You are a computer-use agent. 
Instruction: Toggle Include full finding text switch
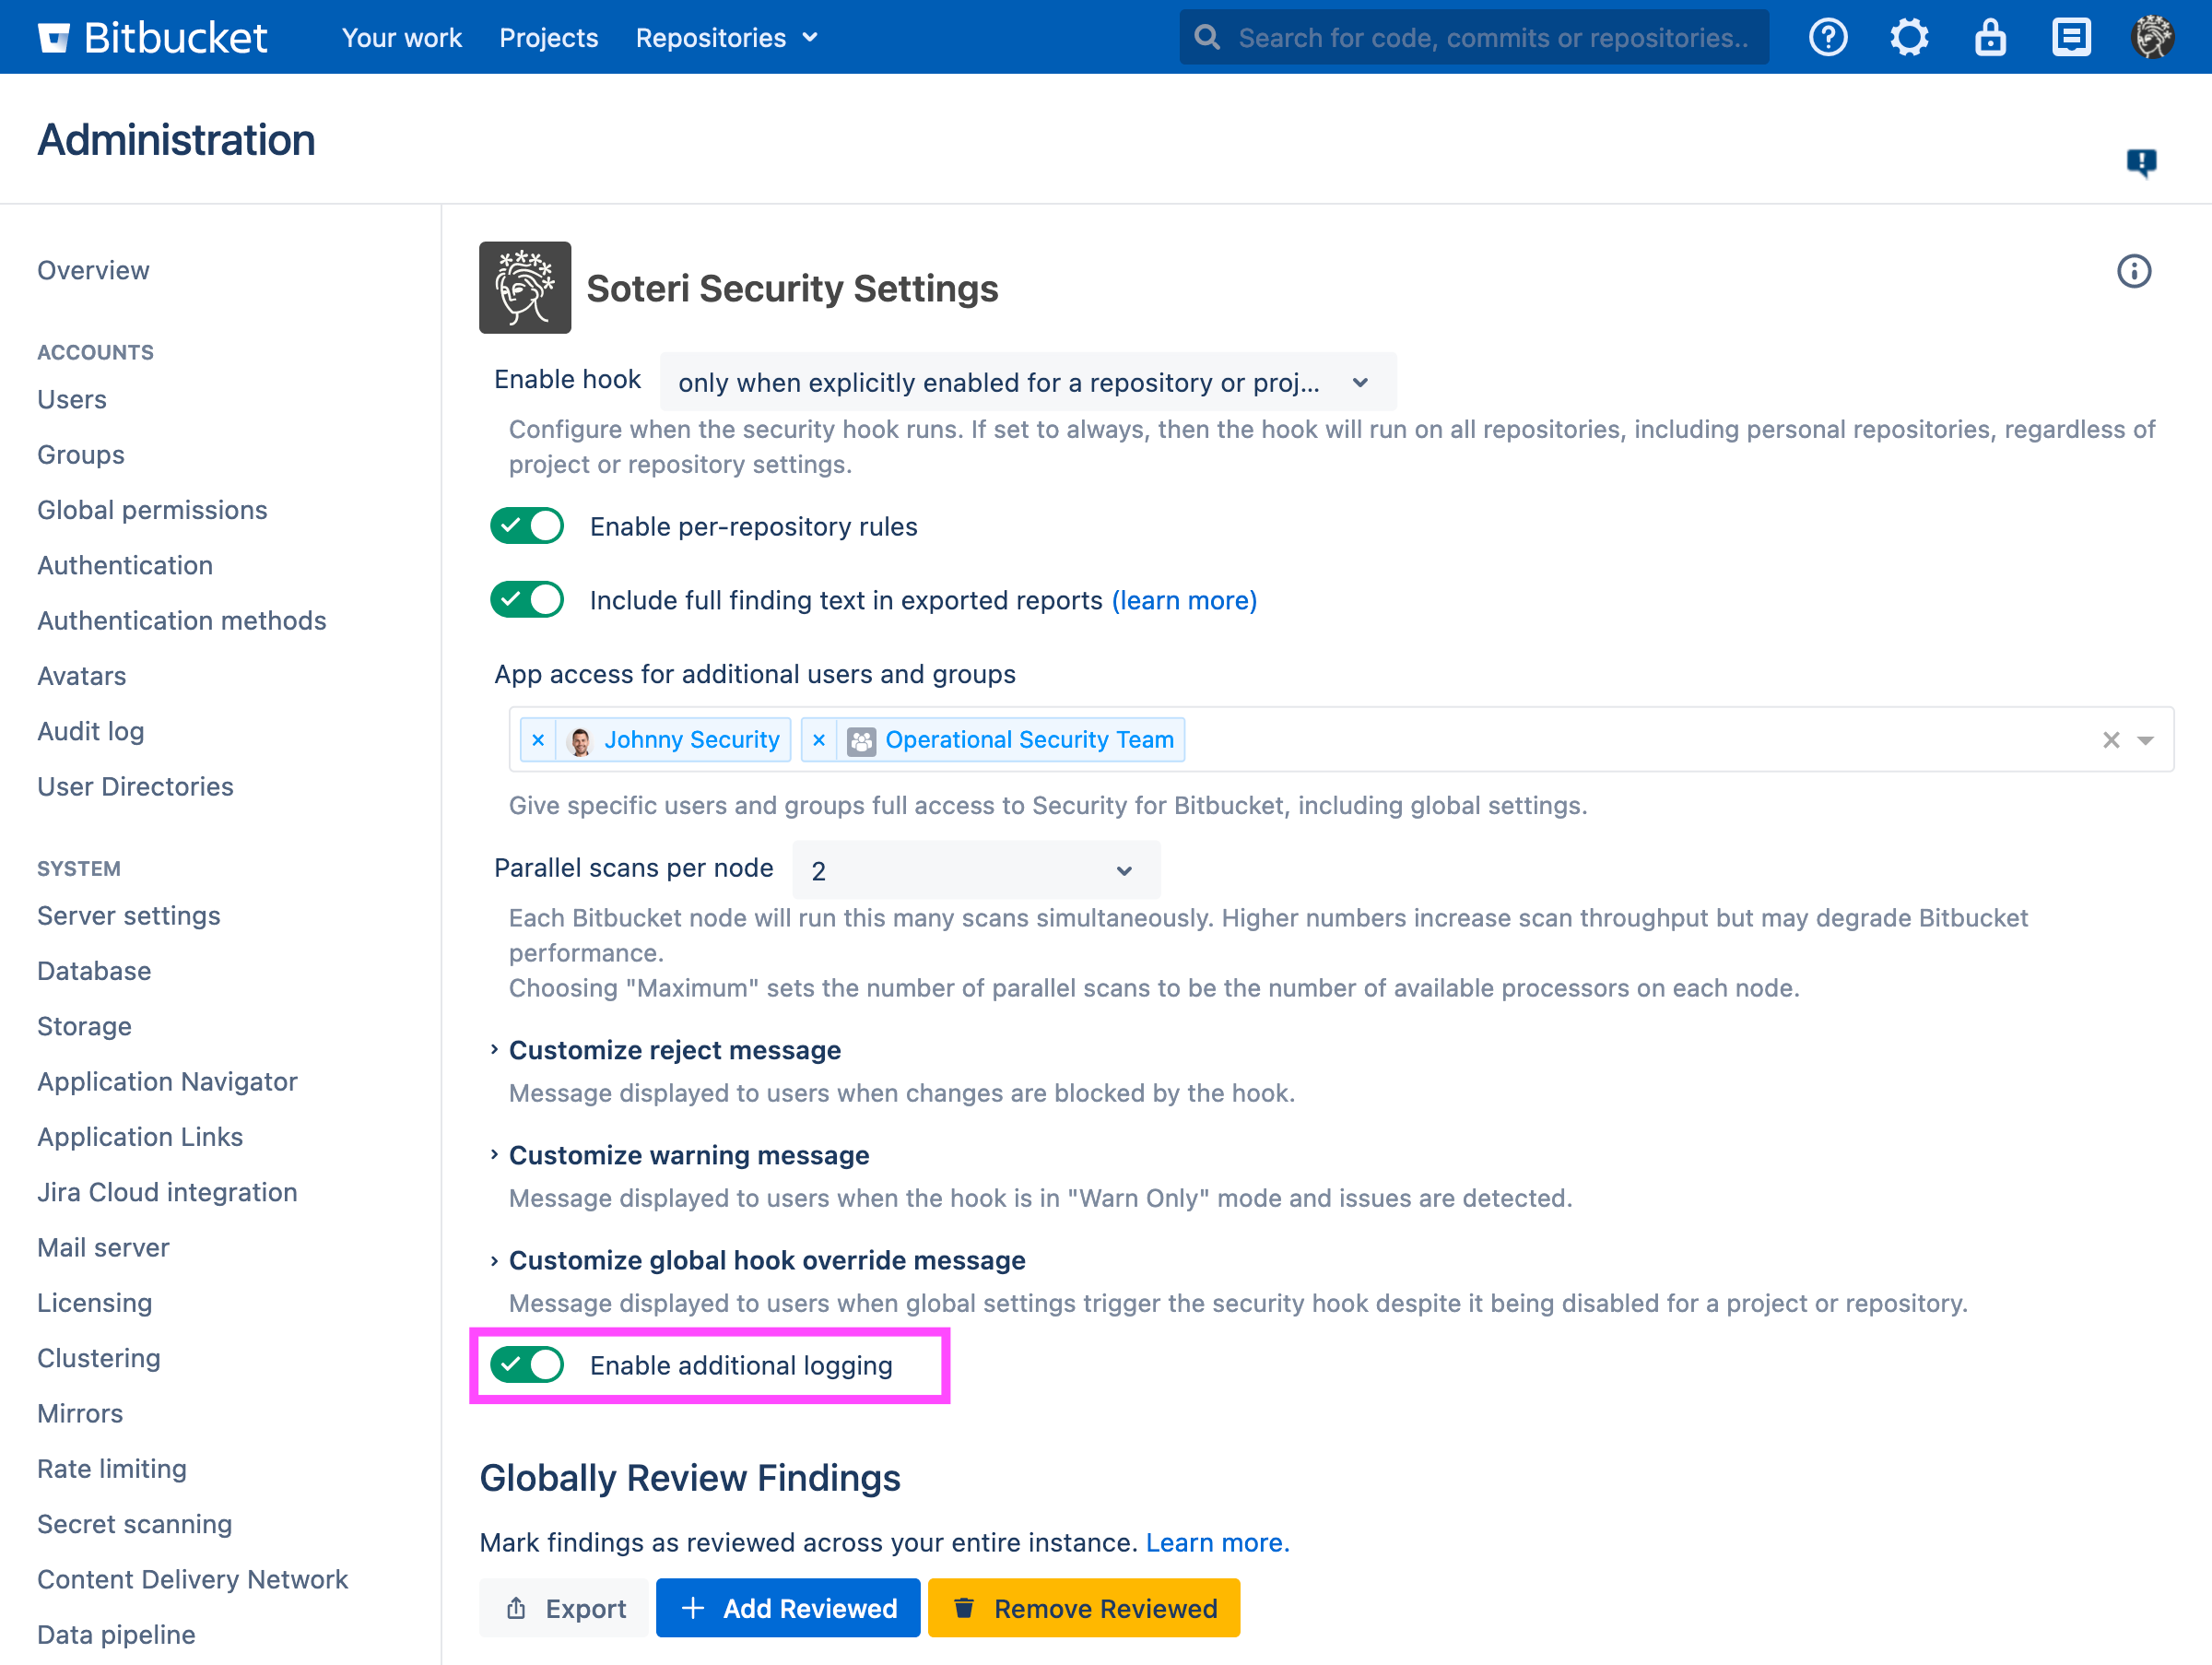coord(527,600)
